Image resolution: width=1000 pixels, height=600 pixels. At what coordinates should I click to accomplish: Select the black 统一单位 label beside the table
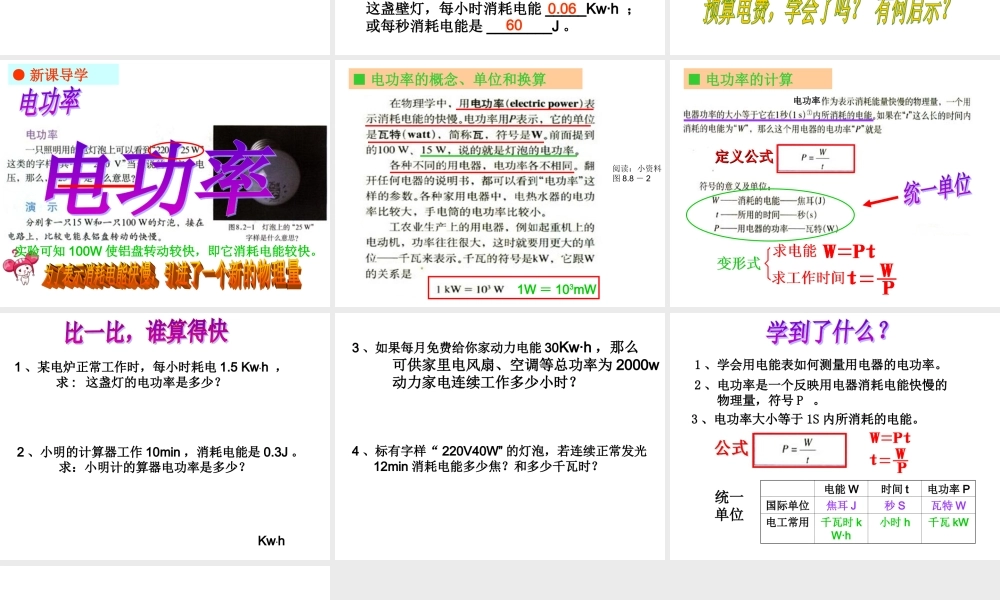click(729, 505)
